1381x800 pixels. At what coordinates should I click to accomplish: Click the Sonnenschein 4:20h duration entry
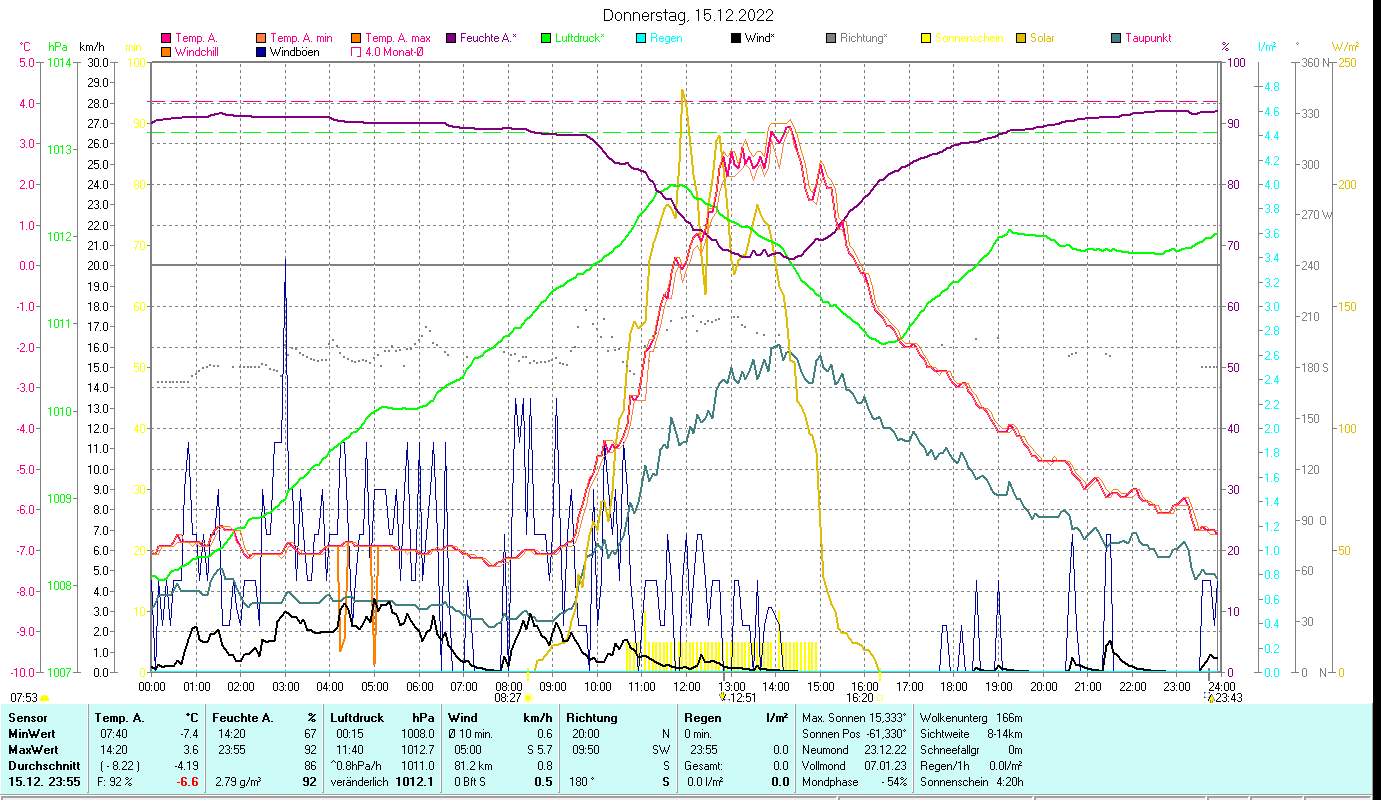click(970, 782)
